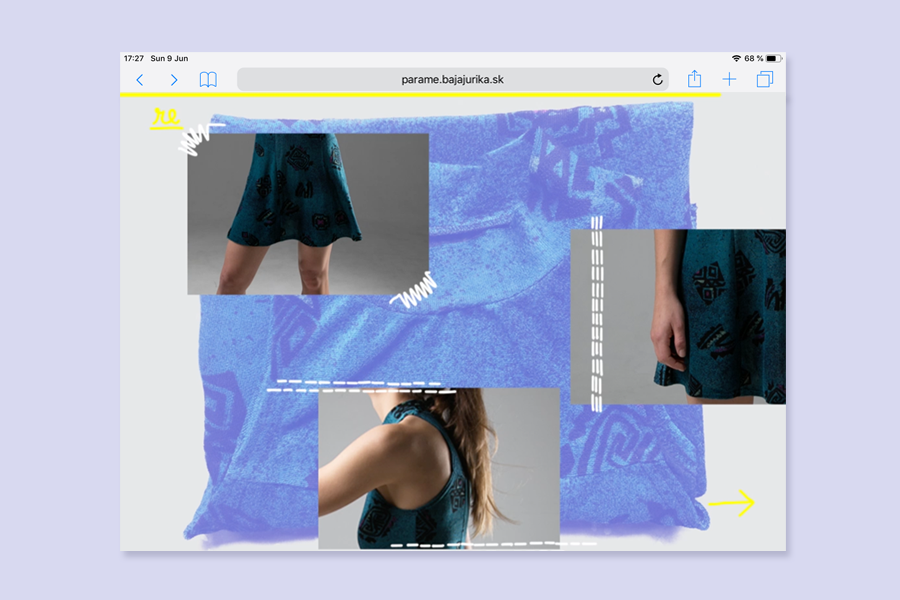This screenshot has height=600, width=900.
Task: Tap the Wi-Fi status icon
Action: [736, 59]
